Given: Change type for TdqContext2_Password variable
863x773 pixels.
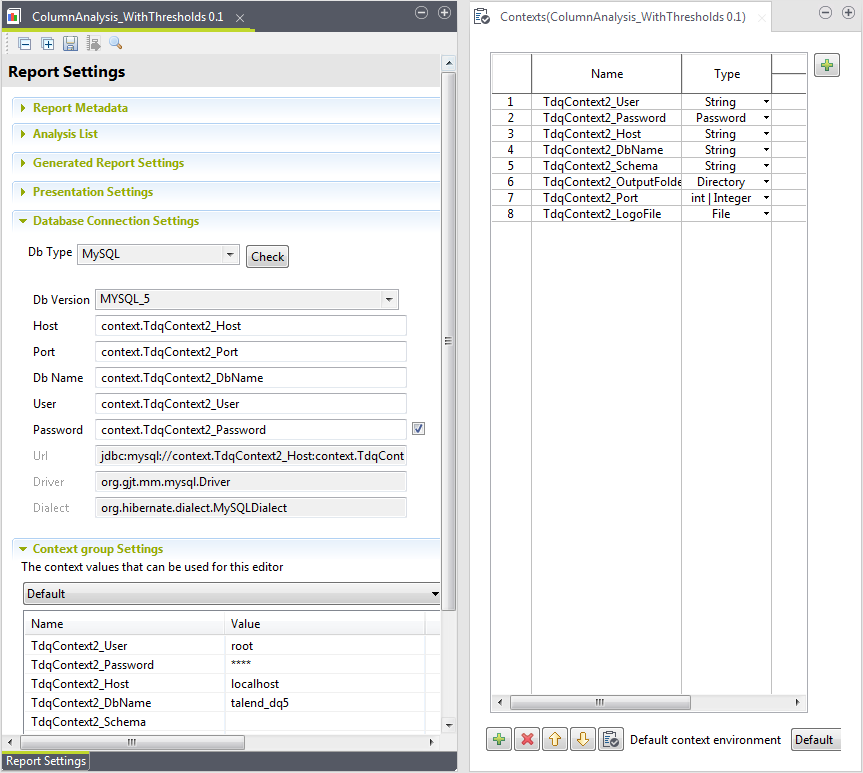Looking at the screenshot, I should click(764, 117).
